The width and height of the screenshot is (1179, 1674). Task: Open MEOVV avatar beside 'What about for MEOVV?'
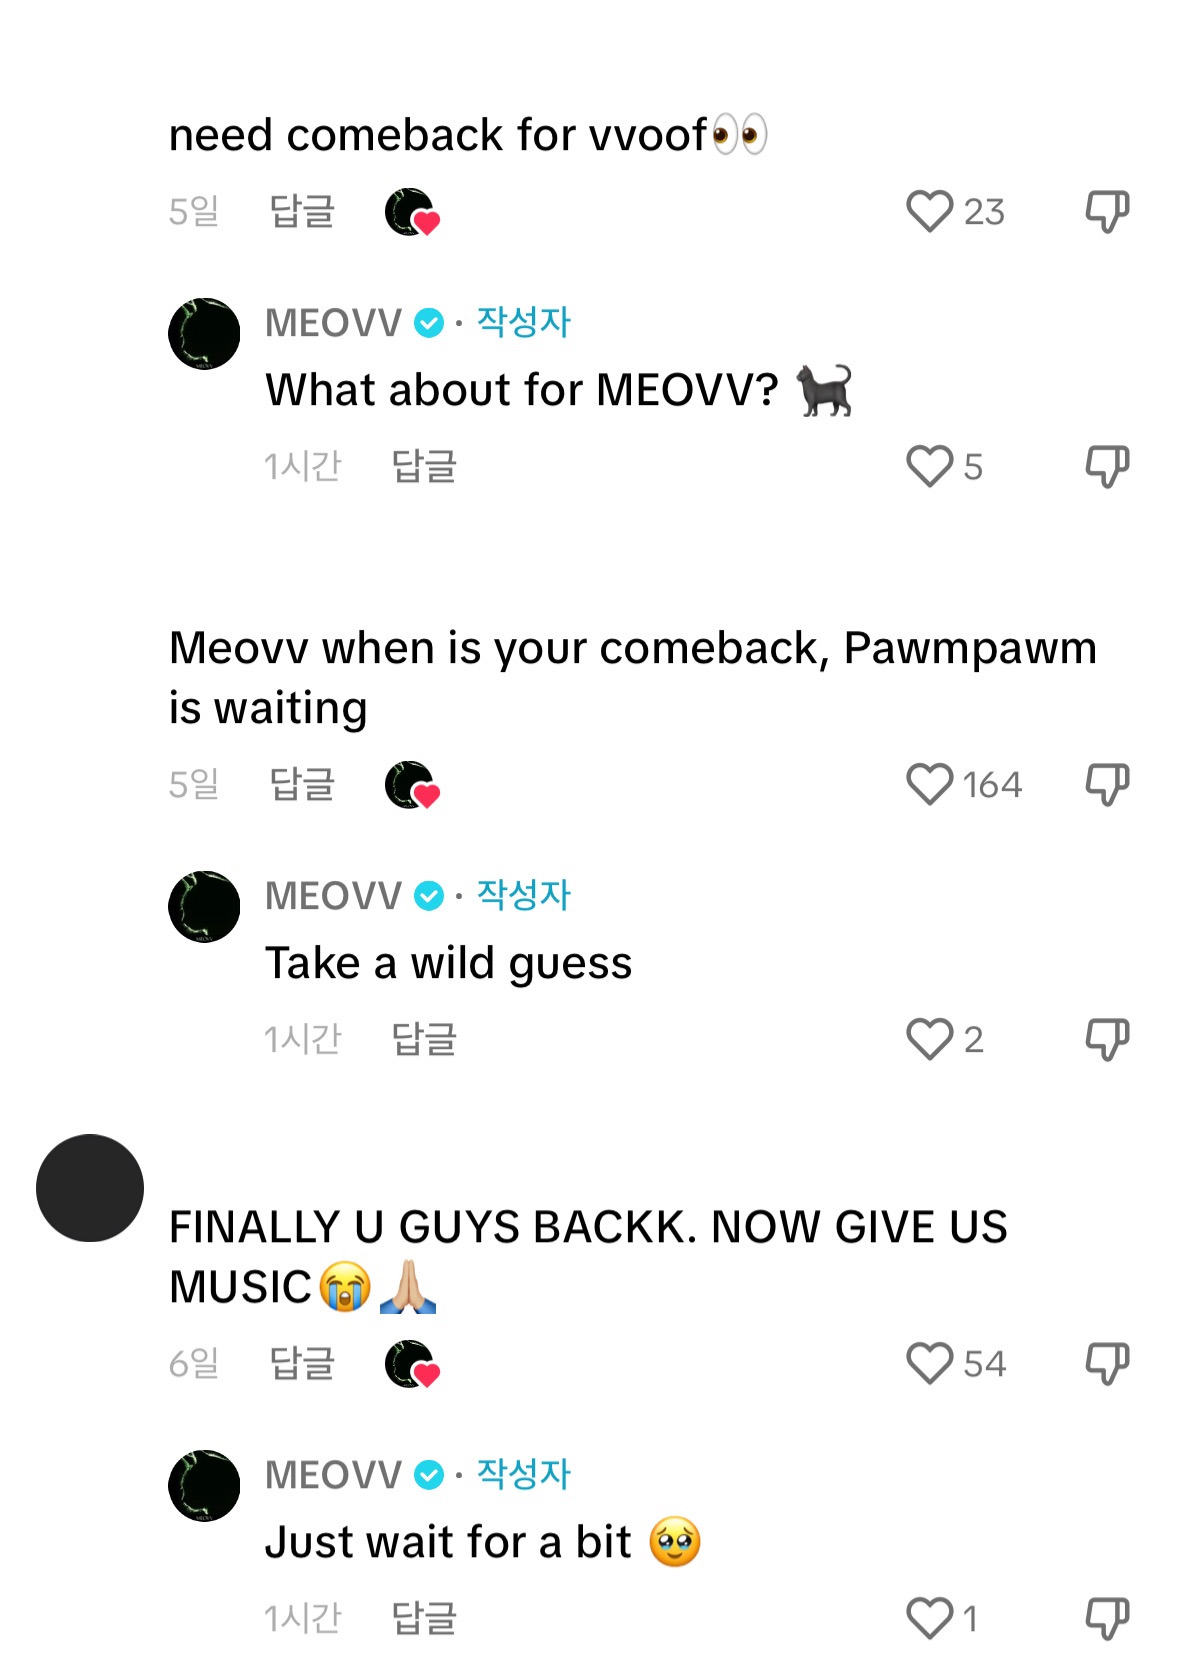pos(204,334)
